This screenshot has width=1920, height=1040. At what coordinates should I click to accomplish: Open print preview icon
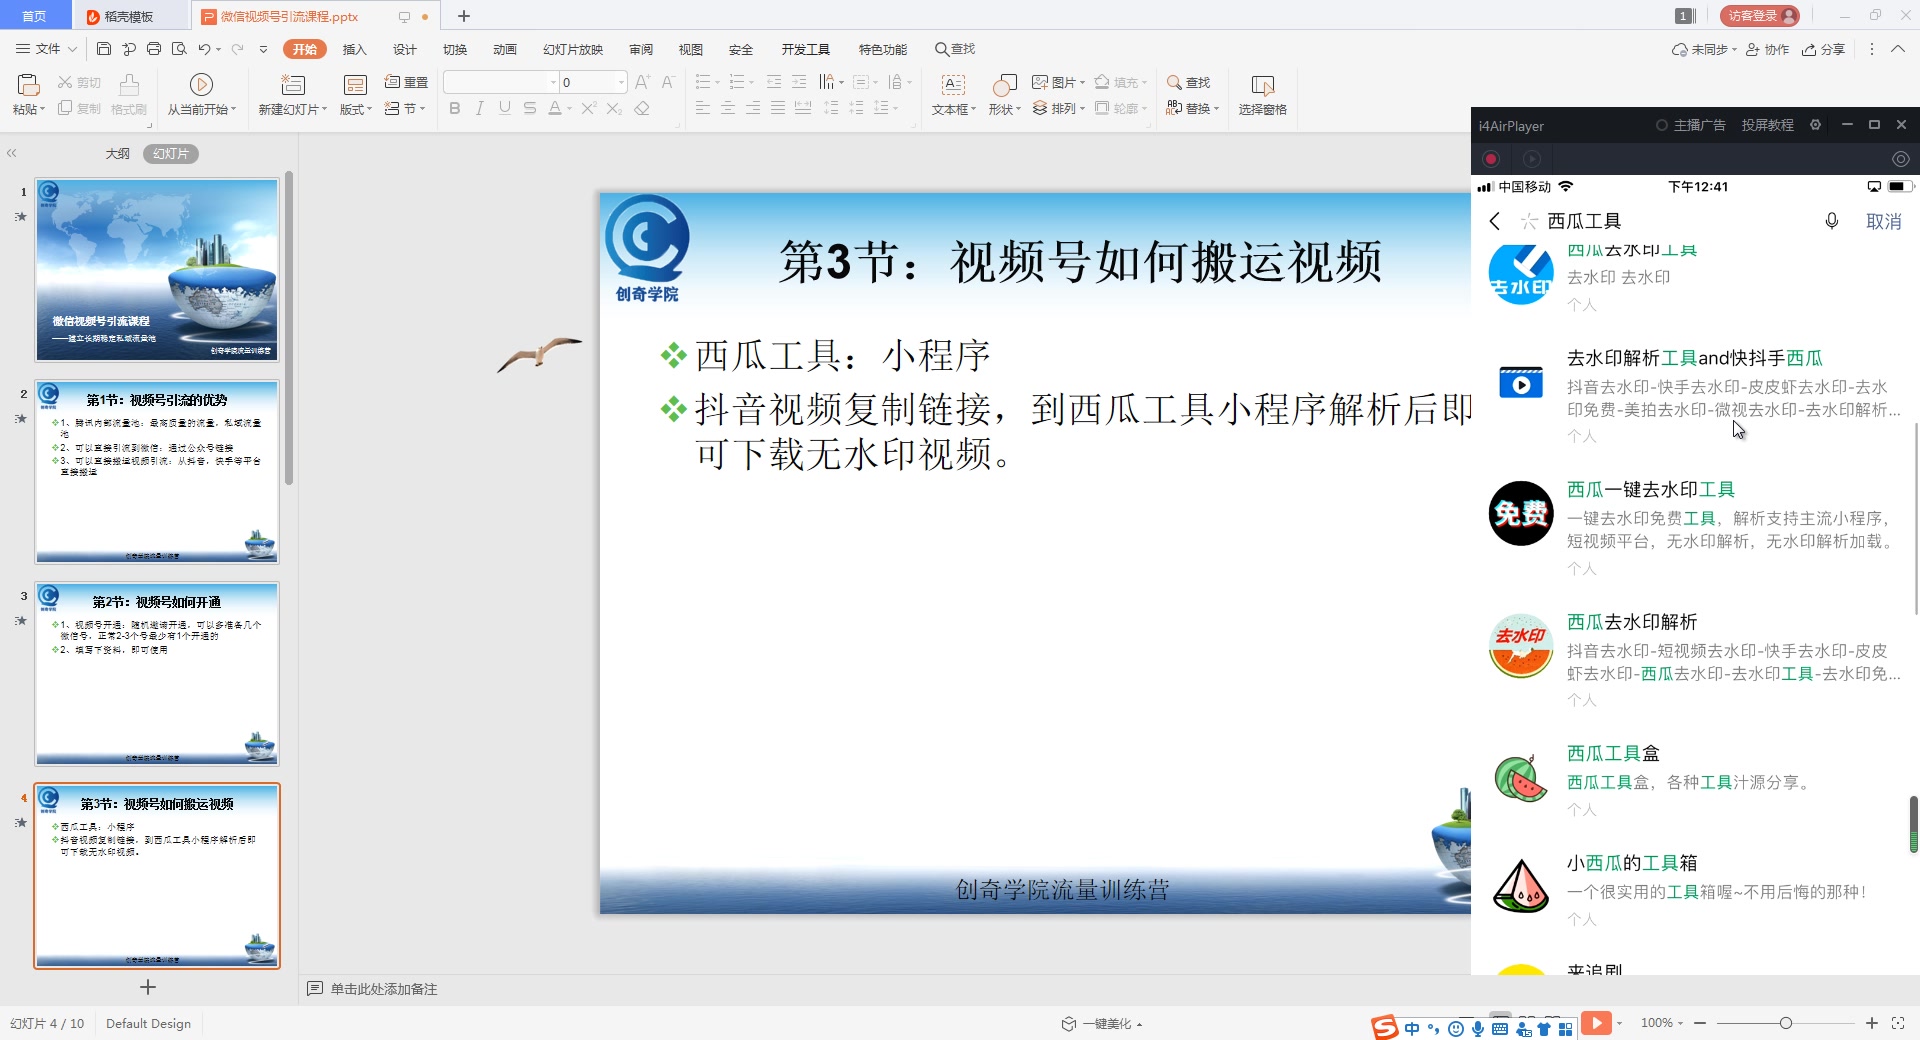[x=179, y=49]
